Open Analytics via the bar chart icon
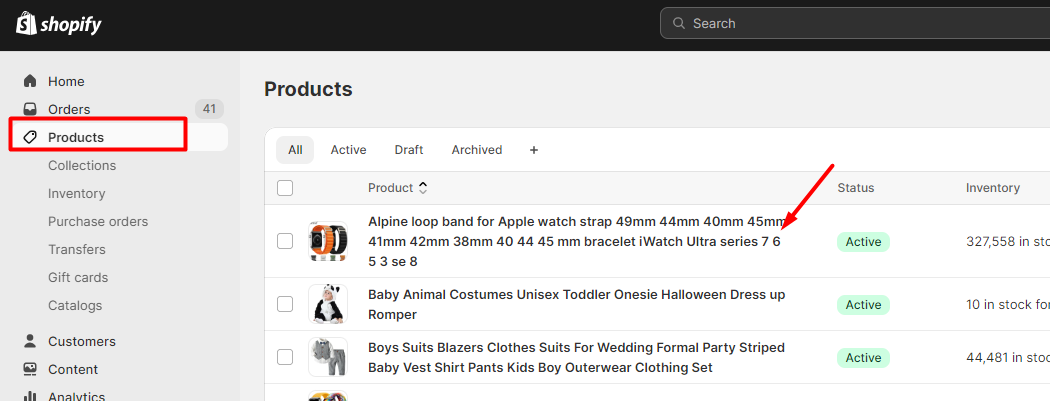The image size is (1050, 401). (x=29, y=396)
